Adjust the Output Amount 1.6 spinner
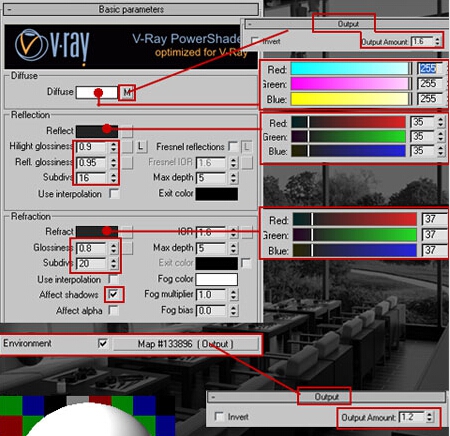The image size is (450, 436). (x=437, y=42)
